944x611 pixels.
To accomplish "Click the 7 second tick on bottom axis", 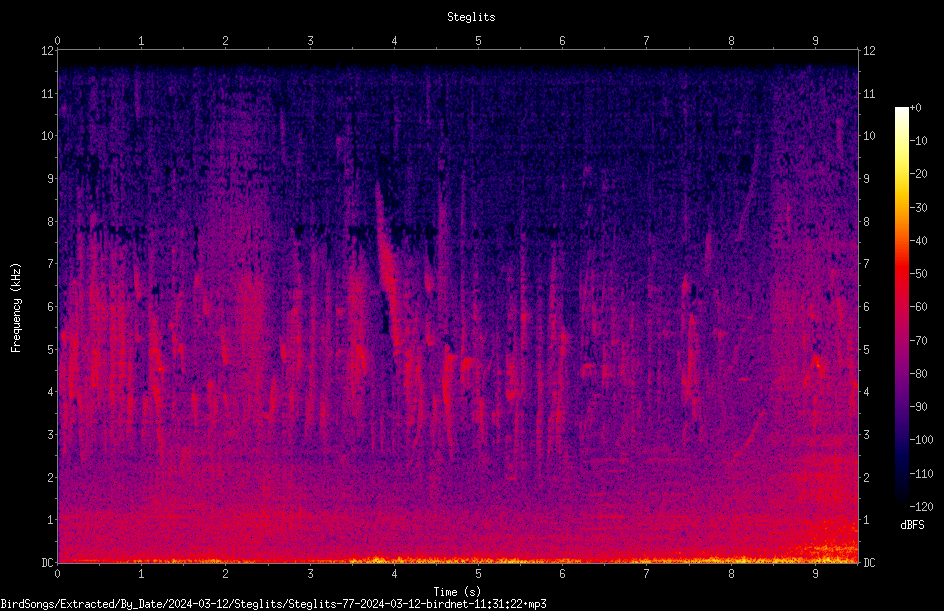I will pyautogui.click(x=646, y=574).
